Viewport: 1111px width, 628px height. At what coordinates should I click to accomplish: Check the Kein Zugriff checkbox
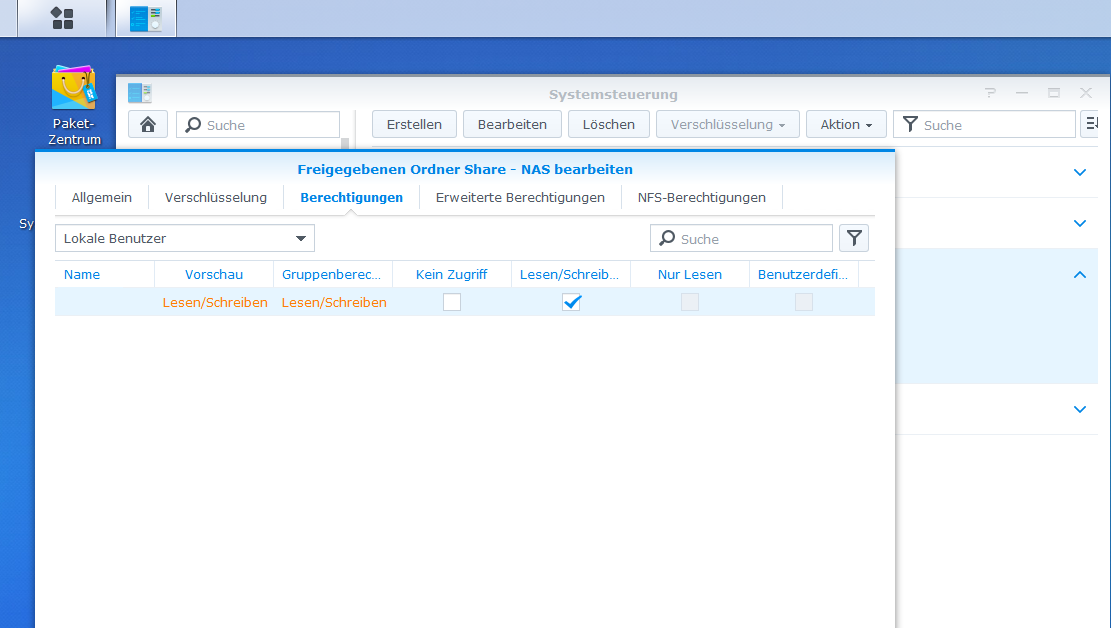451,302
